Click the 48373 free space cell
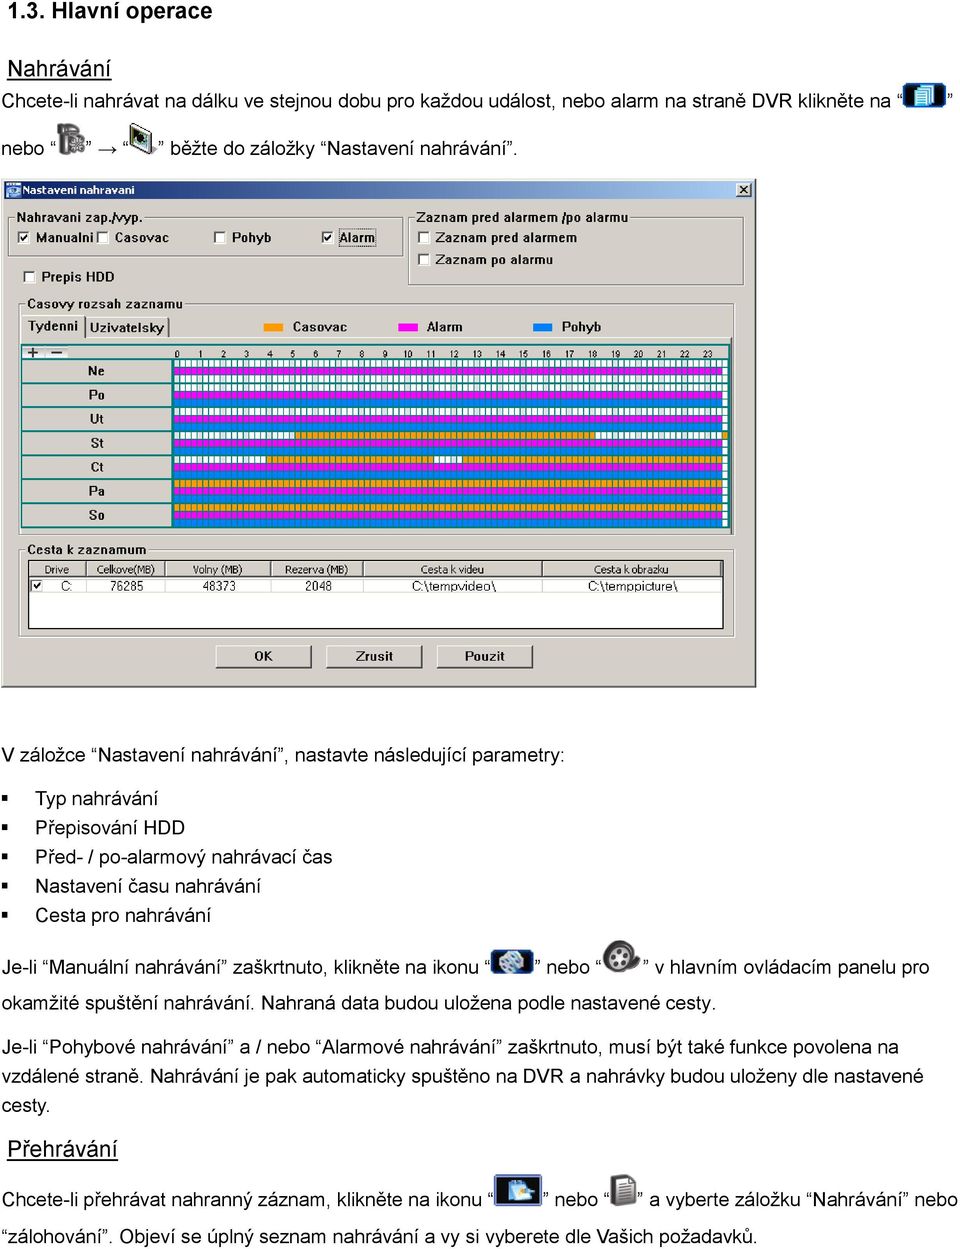Screen dimensions: 960x1249 point(219,586)
